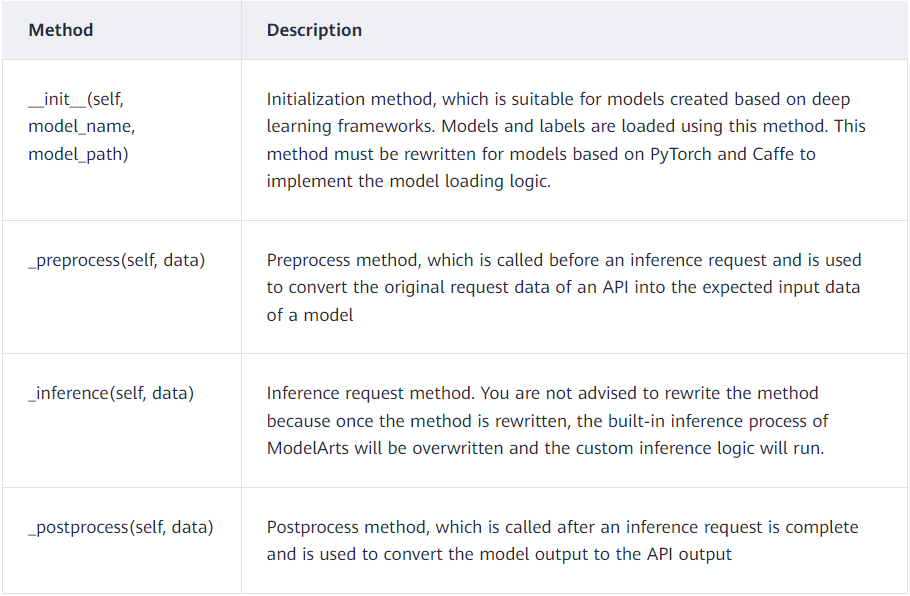Click the Inference request method description
This screenshot has width=910, height=596.
[x=547, y=420]
